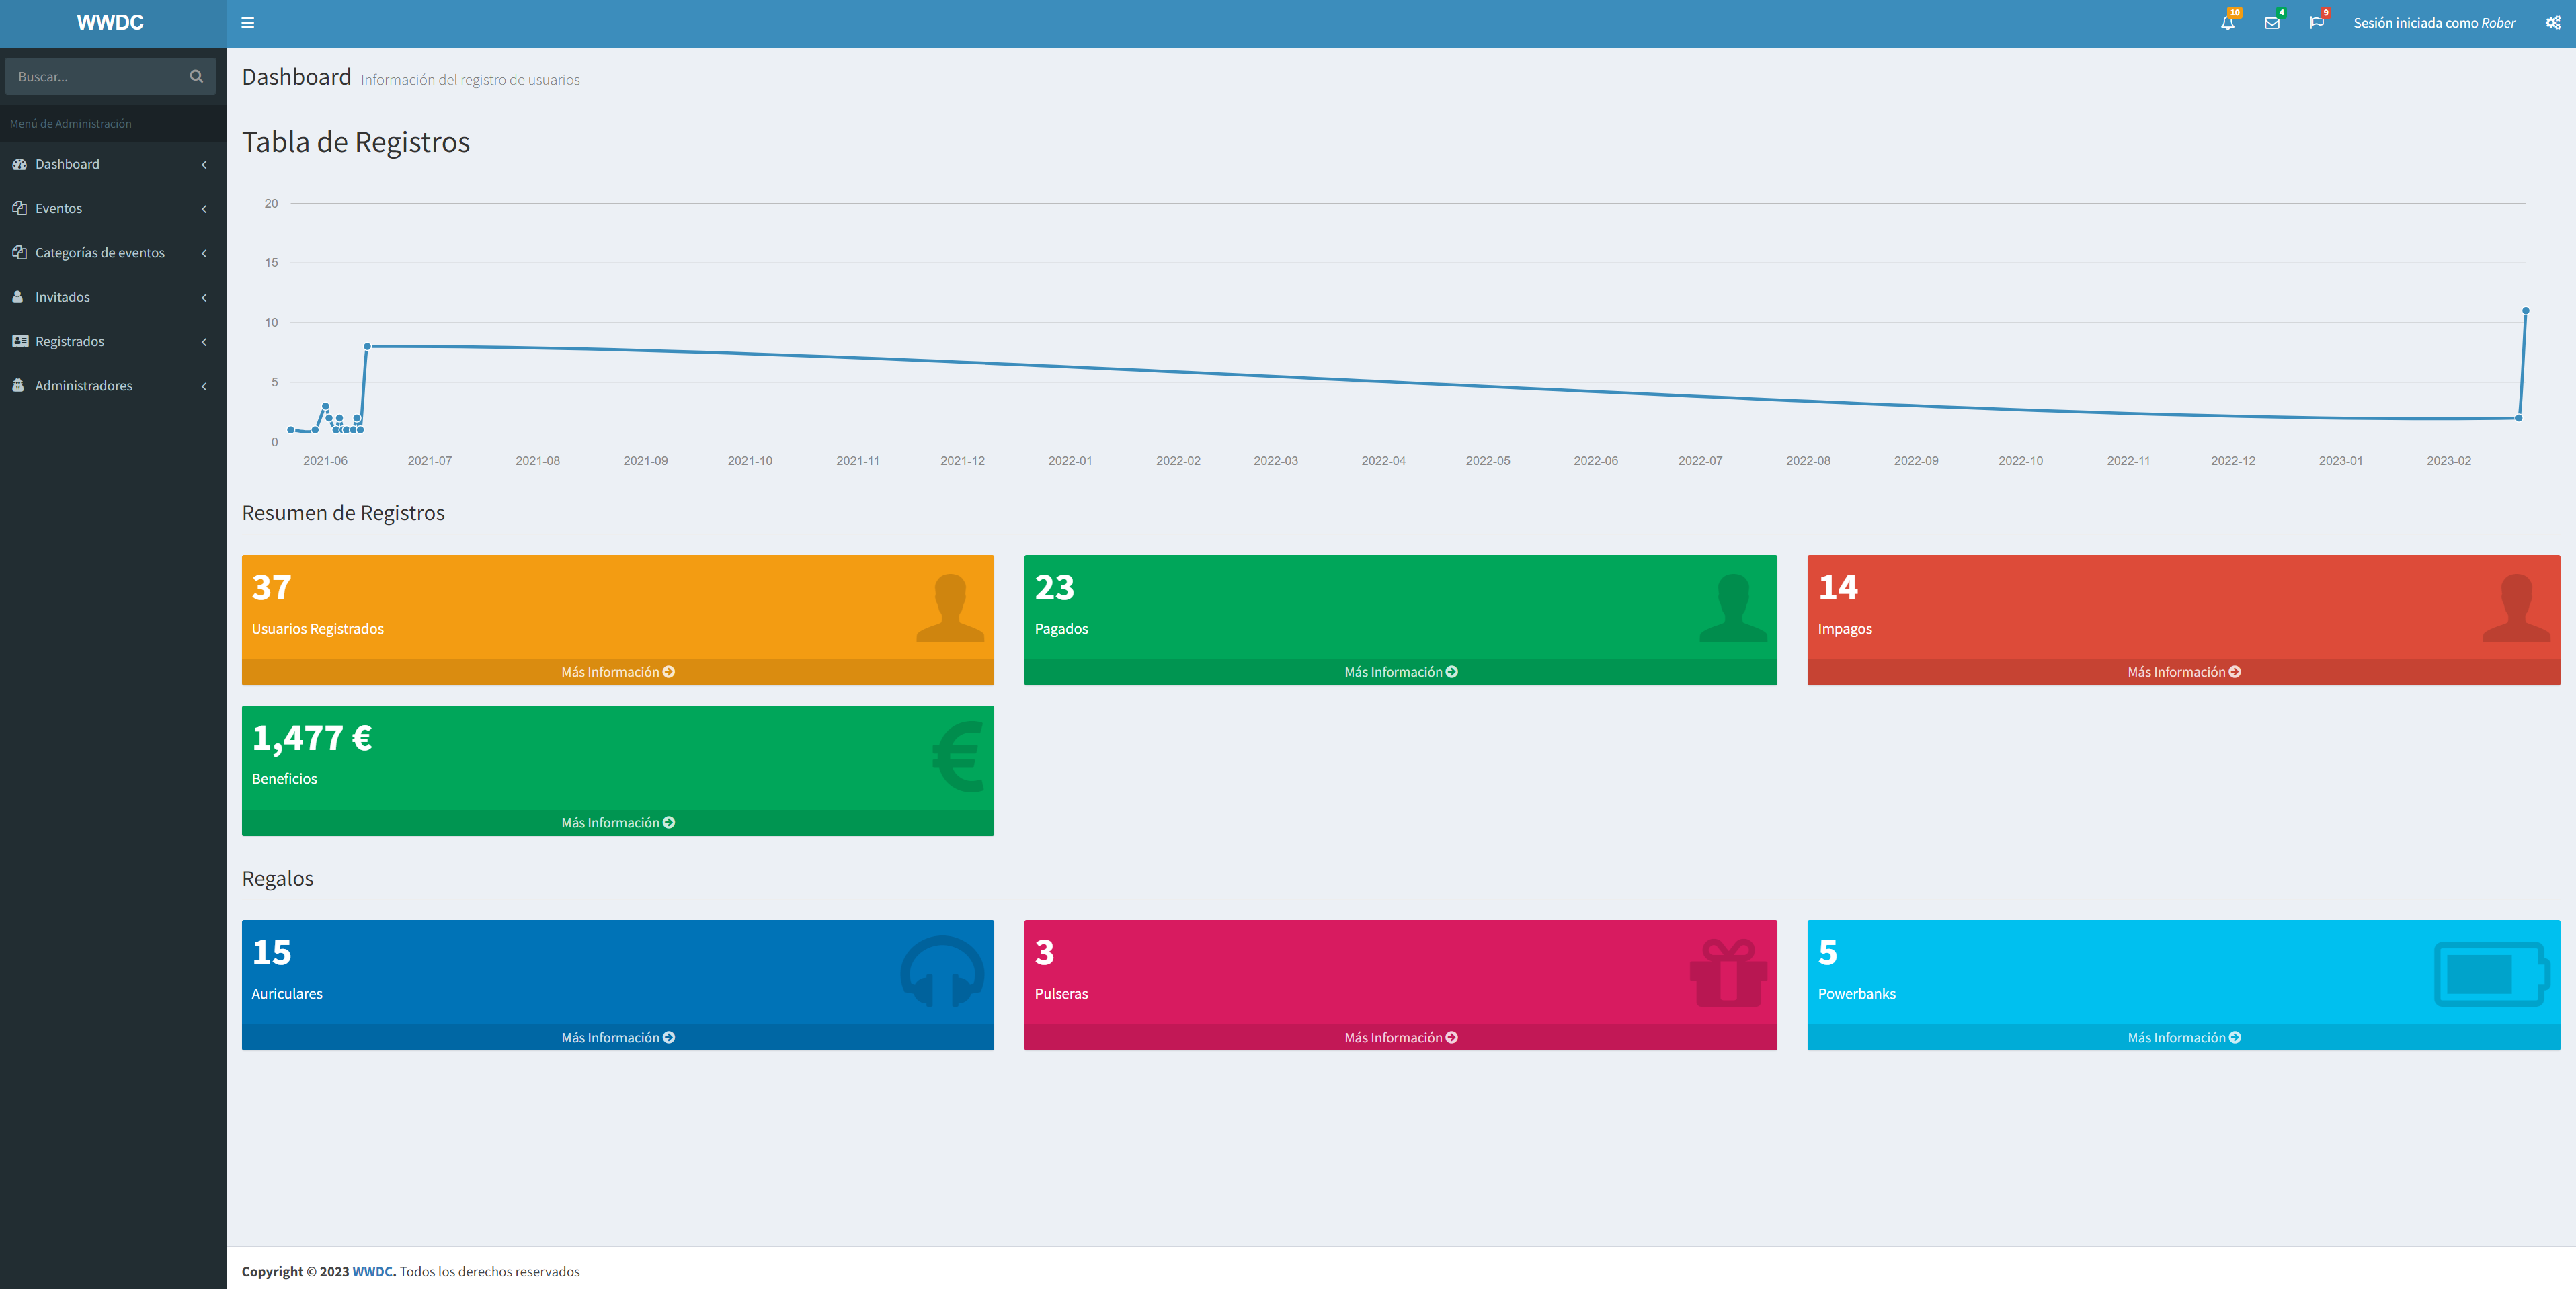Click the last chart data point
The height and width of the screenshot is (1289, 2576).
click(x=2525, y=311)
